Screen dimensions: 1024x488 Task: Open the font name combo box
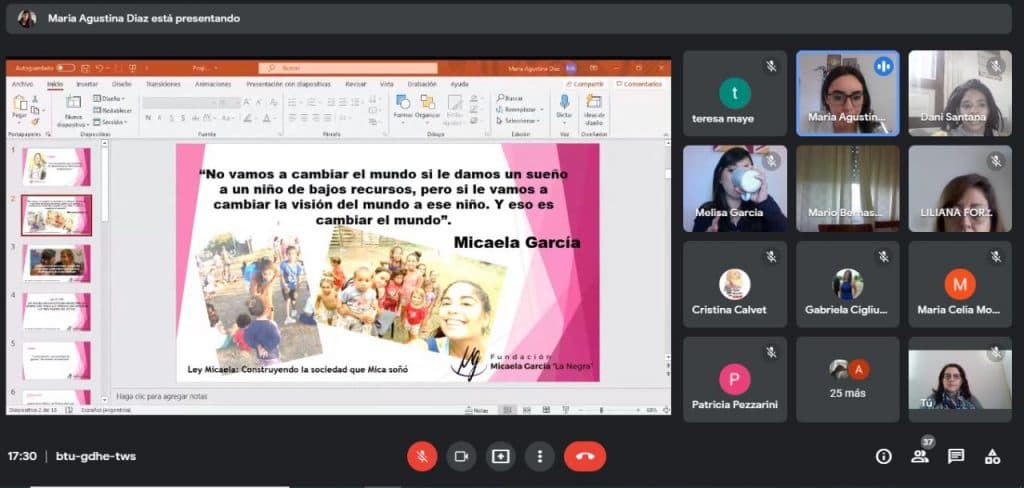pyautogui.click(x=180, y=102)
